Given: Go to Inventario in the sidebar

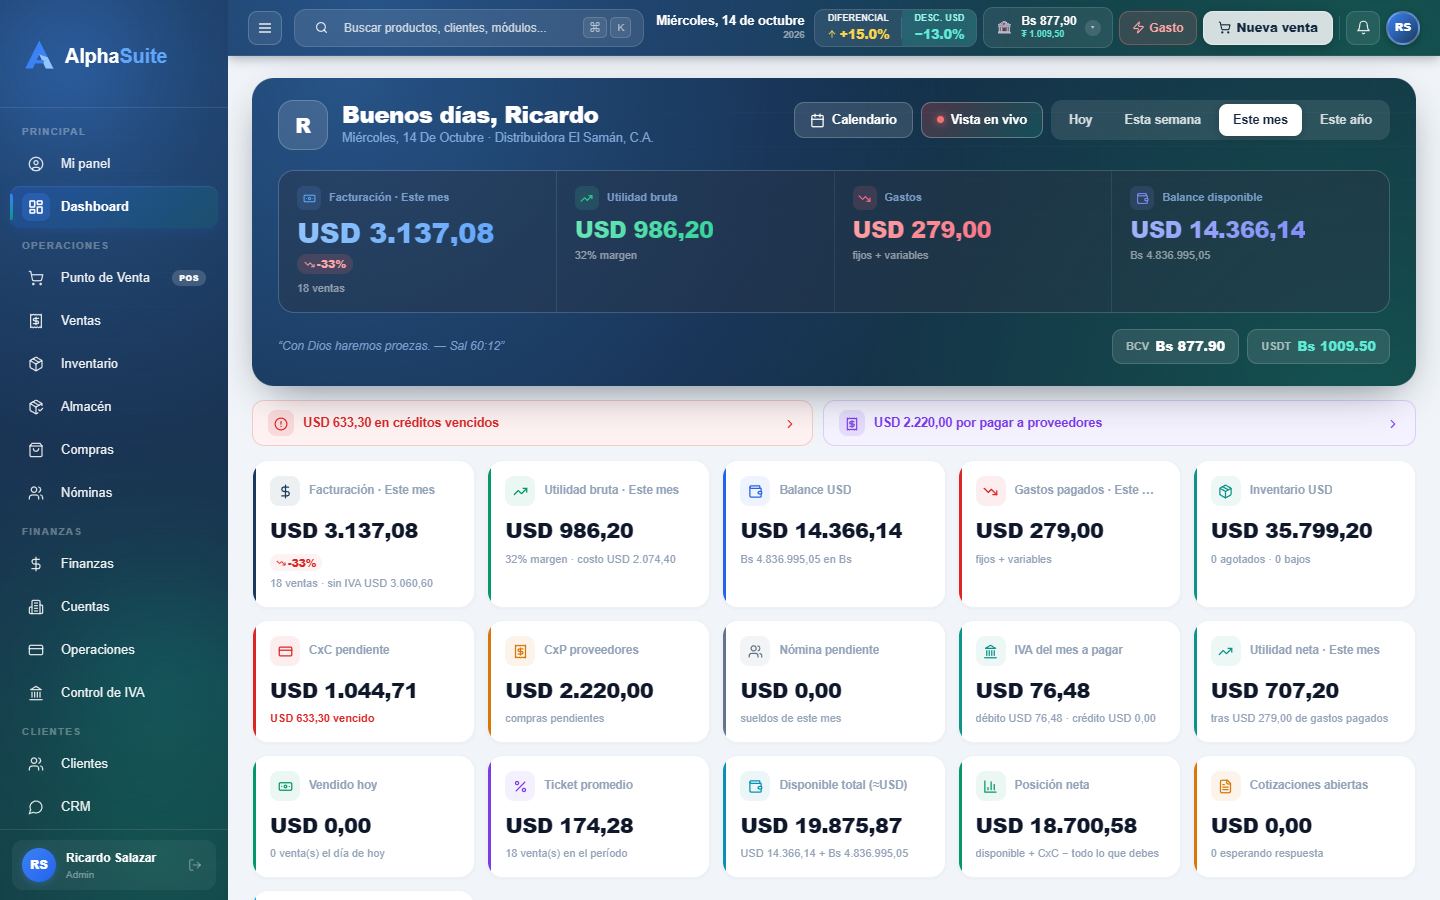Looking at the screenshot, I should [x=114, y=364].
